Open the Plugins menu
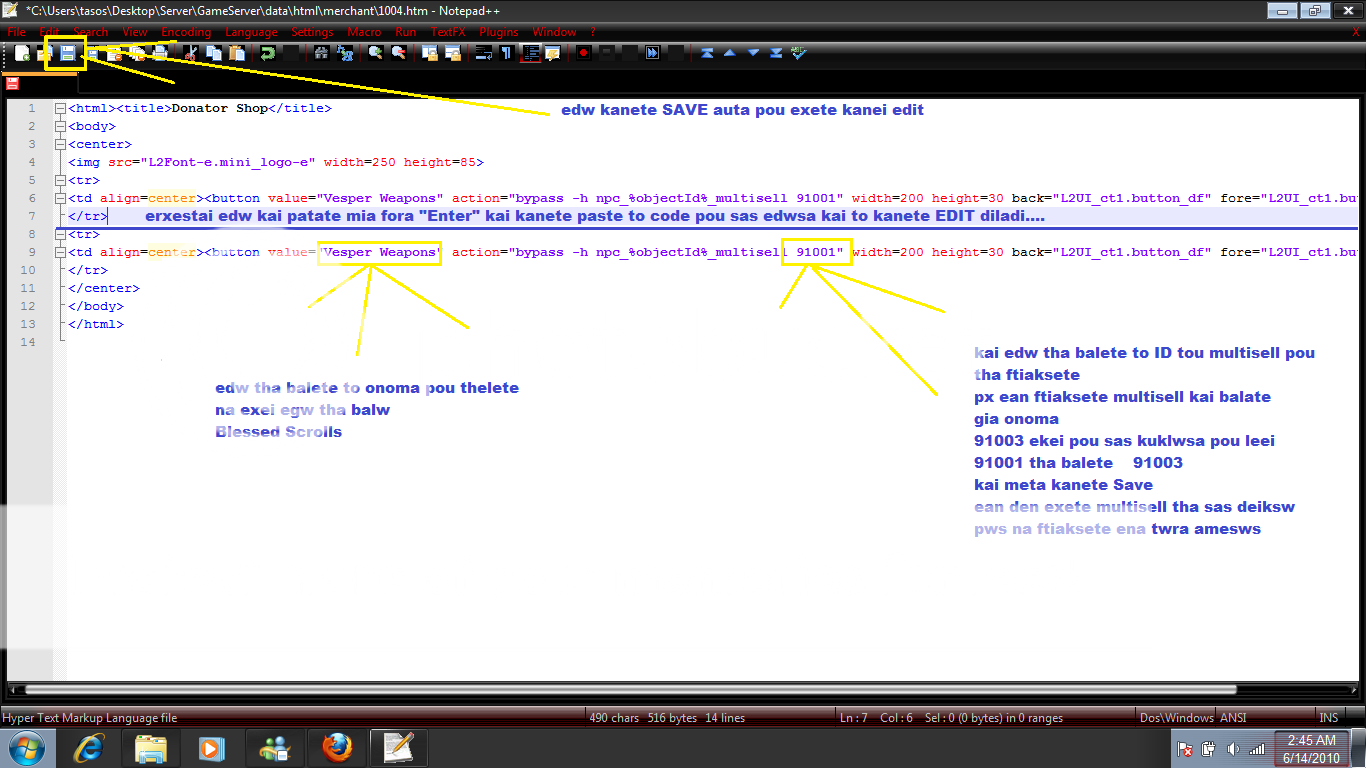The height and width of the screenshot is (768, 1366). point(499,32)
